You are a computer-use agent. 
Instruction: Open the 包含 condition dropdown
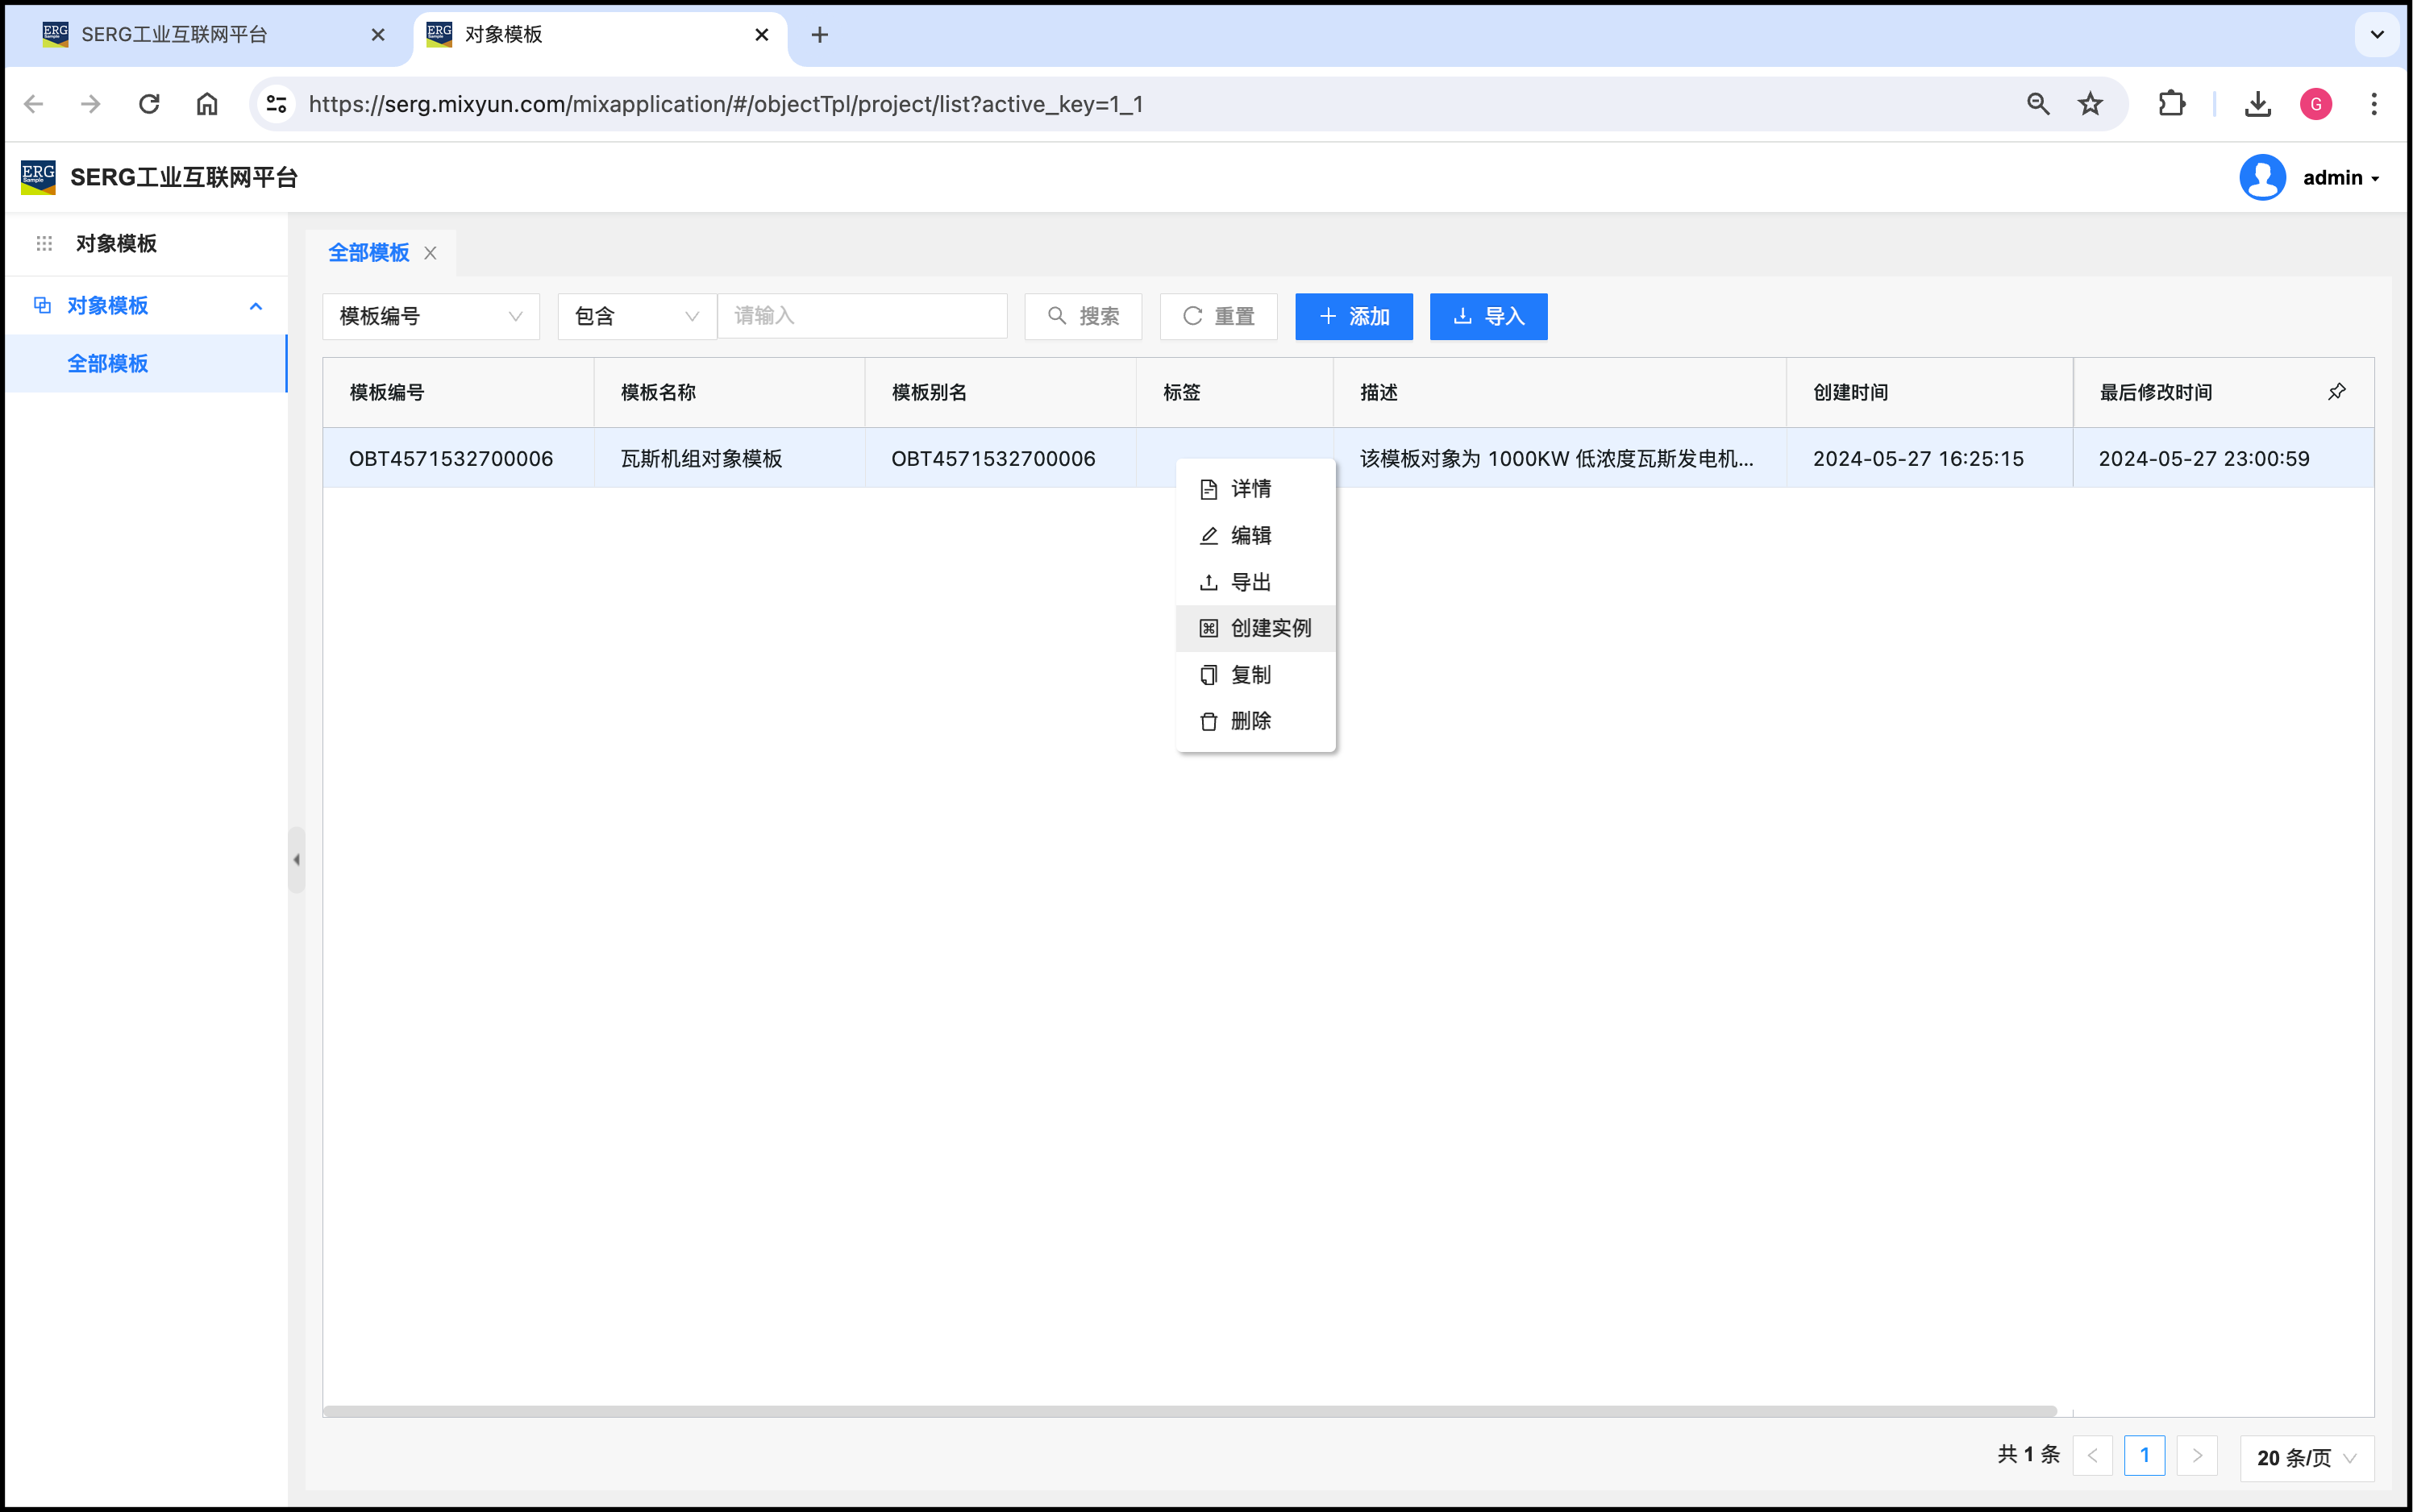point(636,316)
